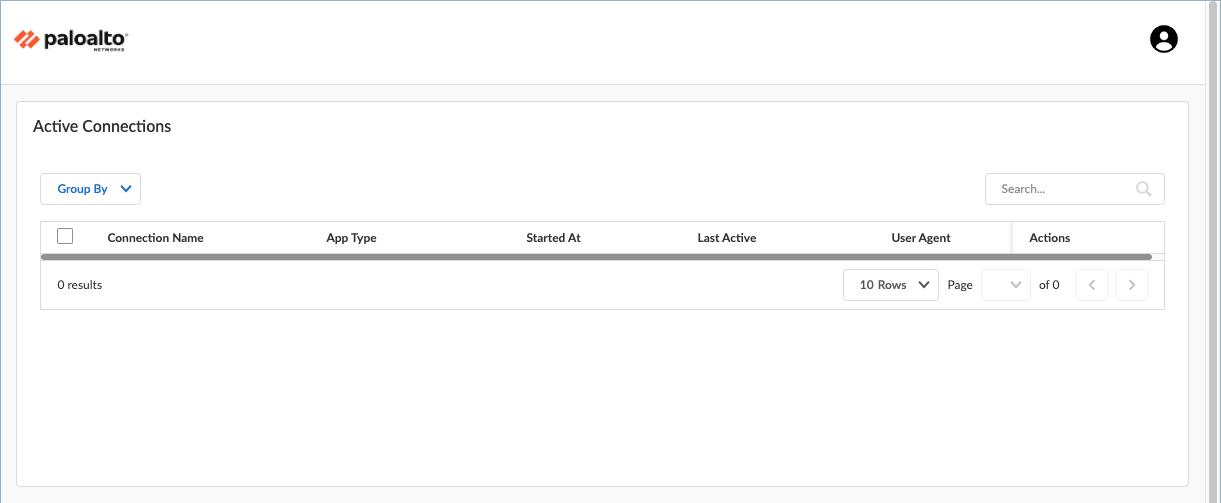Screen dimensions: 1221x503
Task: Expand the 10 Rows page size dropdown
Action: pyautogui.click(x=890, y=285)
